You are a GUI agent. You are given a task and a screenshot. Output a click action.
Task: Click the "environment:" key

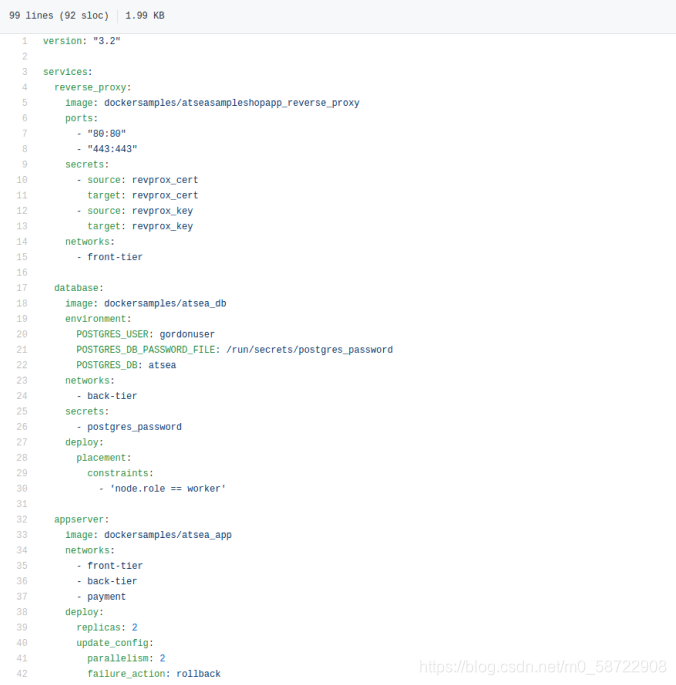(98, 319)
